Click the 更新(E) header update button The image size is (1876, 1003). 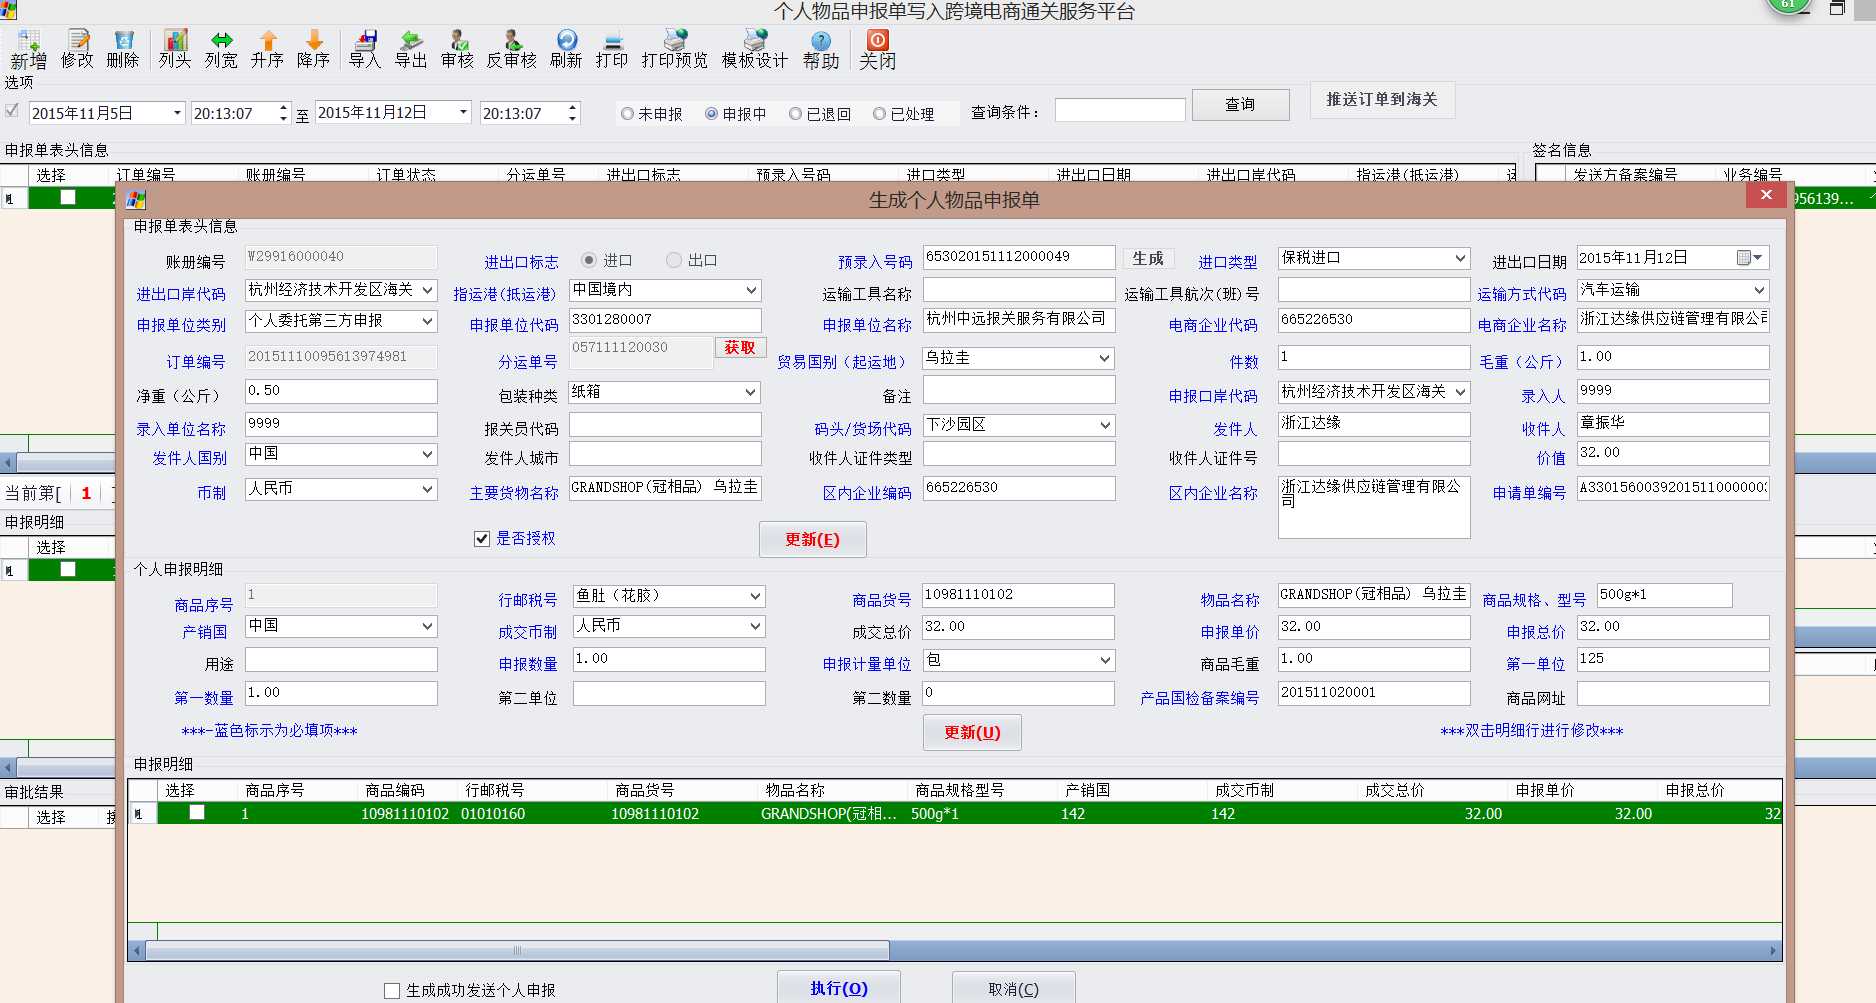[812, 540]
